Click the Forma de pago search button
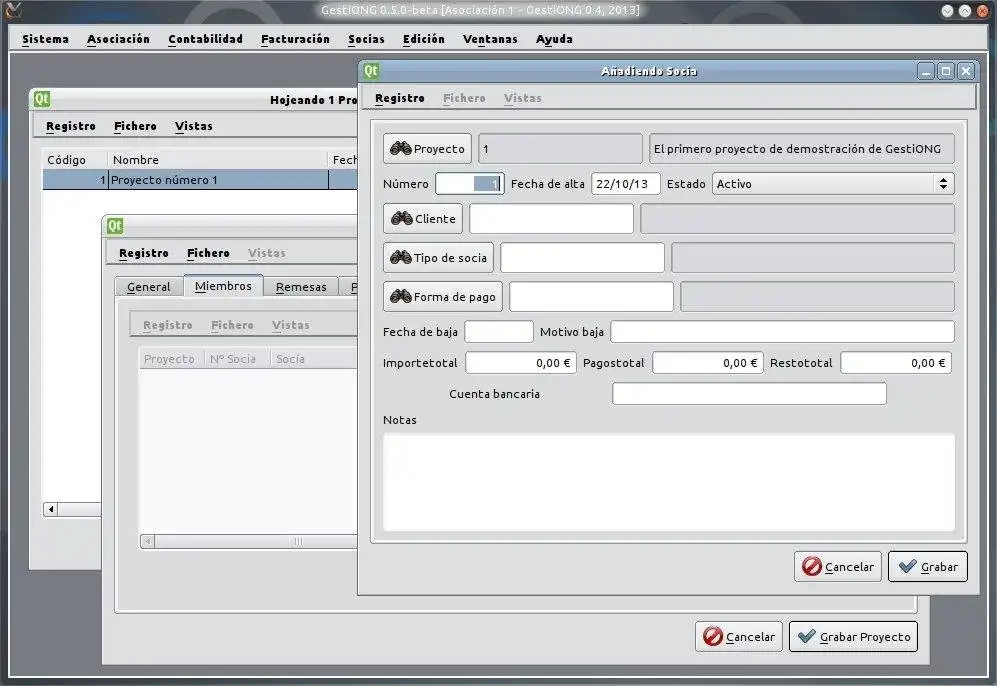Screen dimensions: 997x686 443,296
